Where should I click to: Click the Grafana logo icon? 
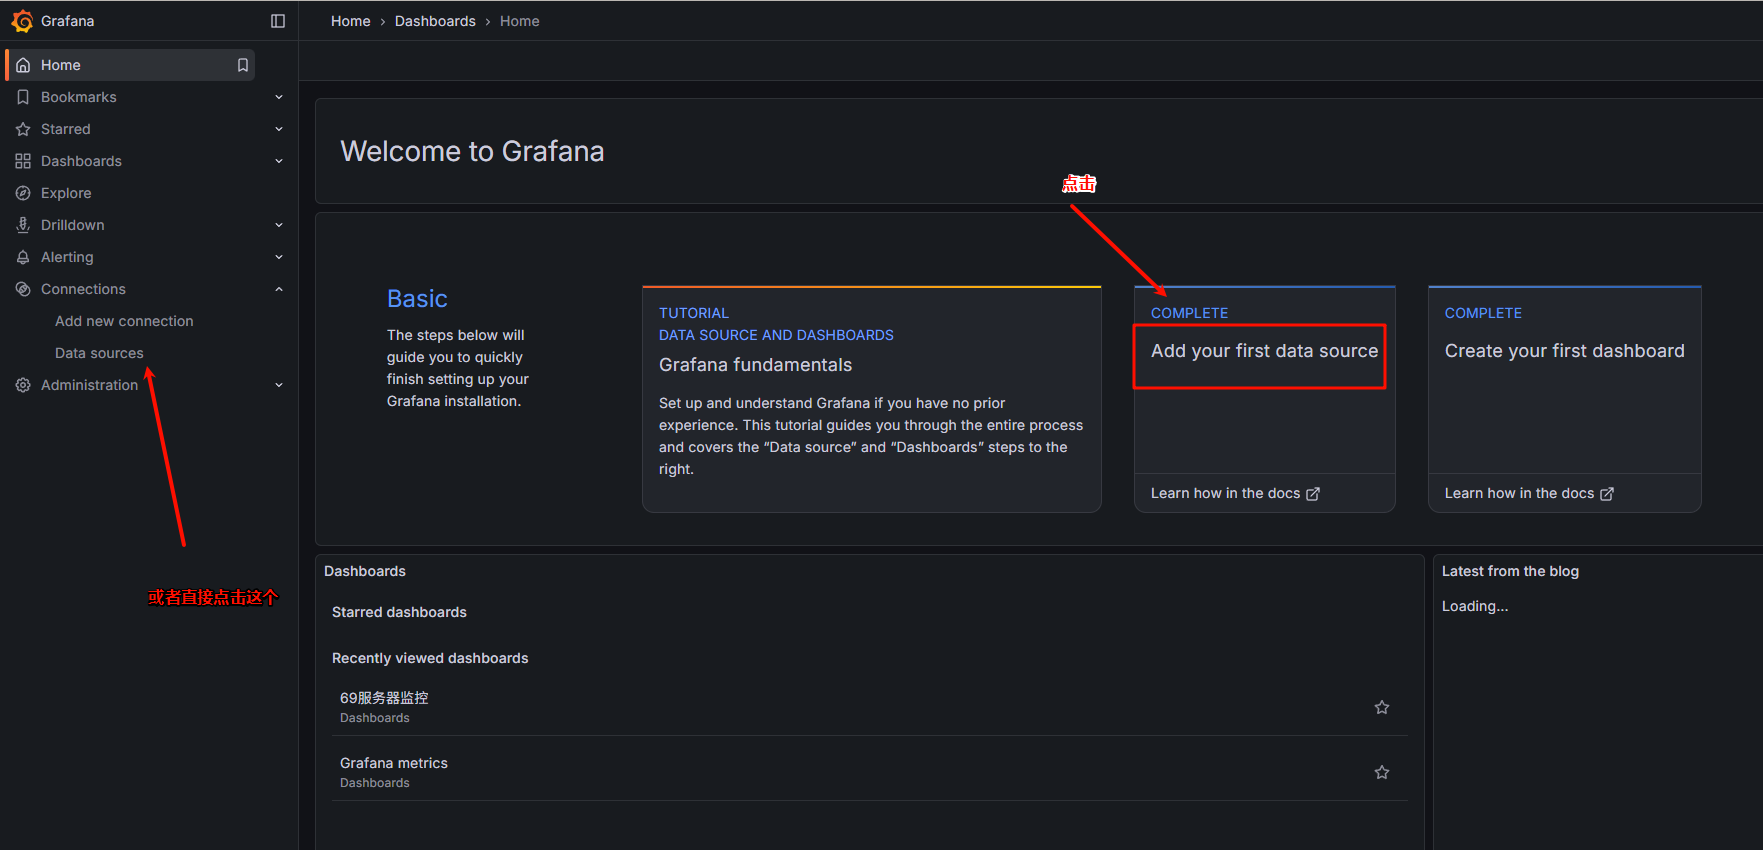(22, 21)
